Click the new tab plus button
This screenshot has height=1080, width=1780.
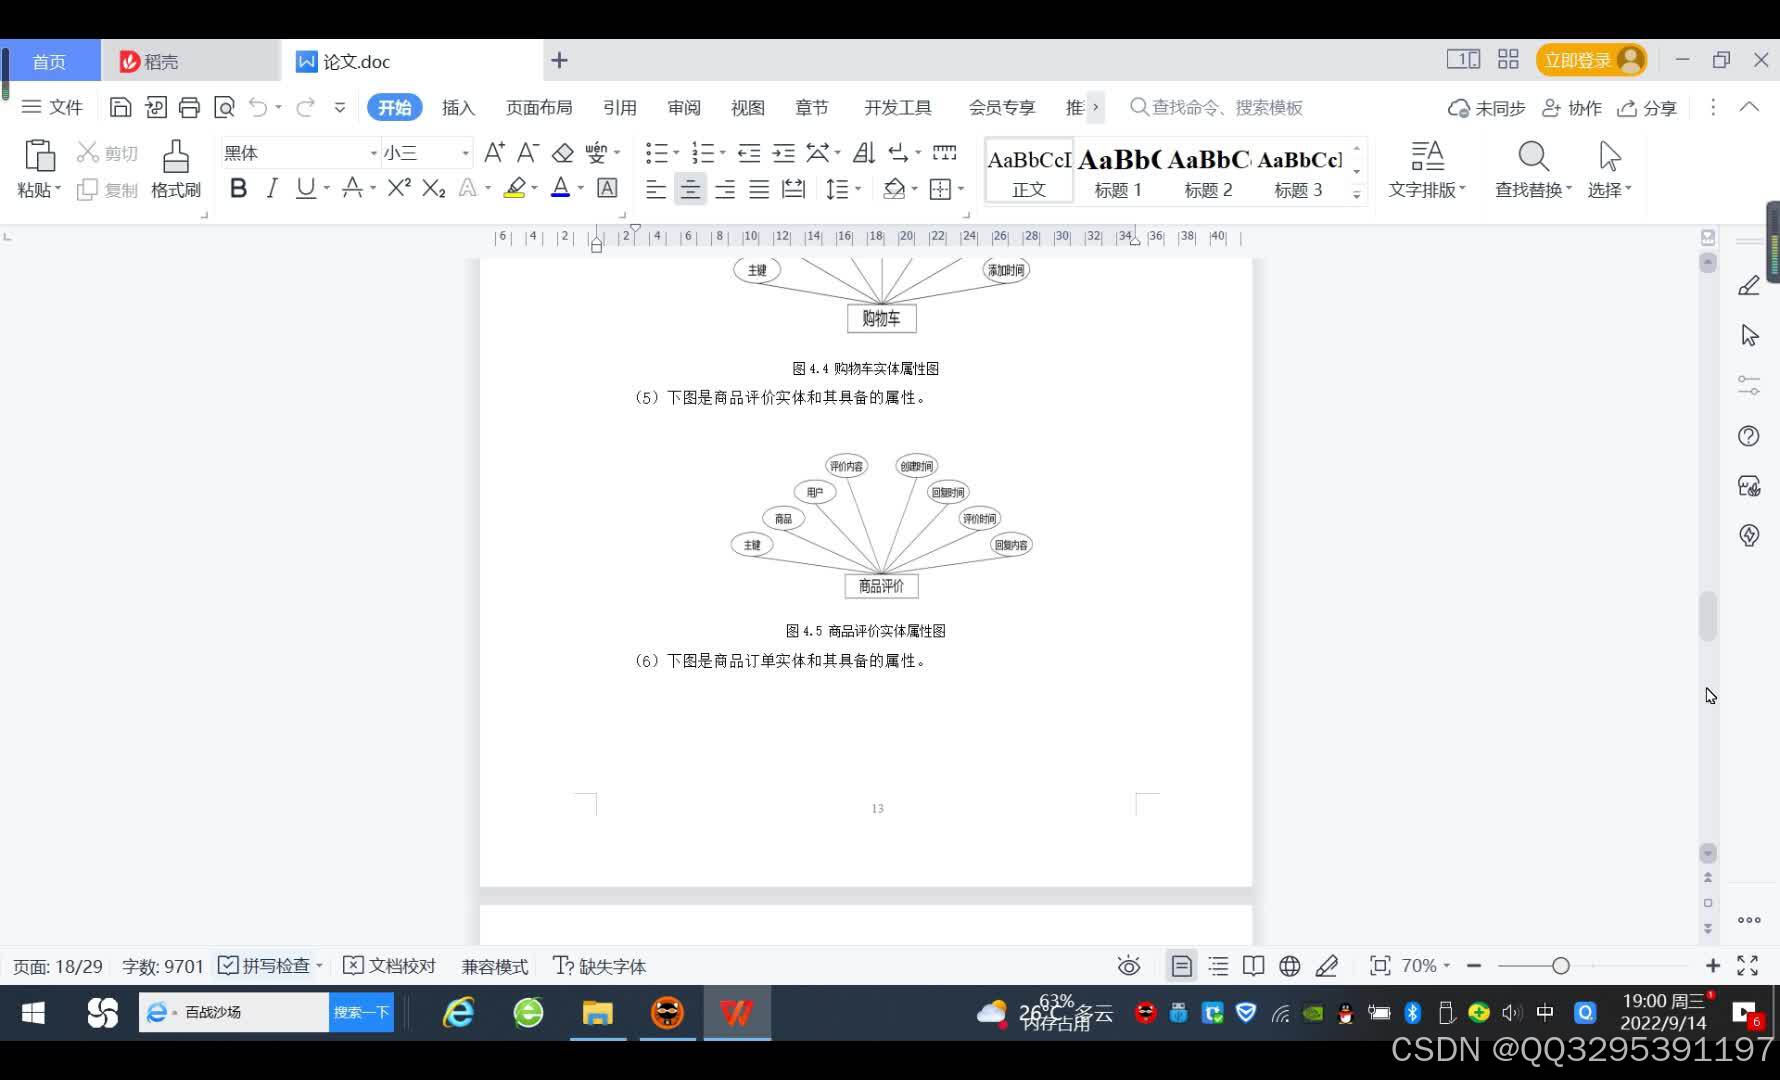click(559, 61)
